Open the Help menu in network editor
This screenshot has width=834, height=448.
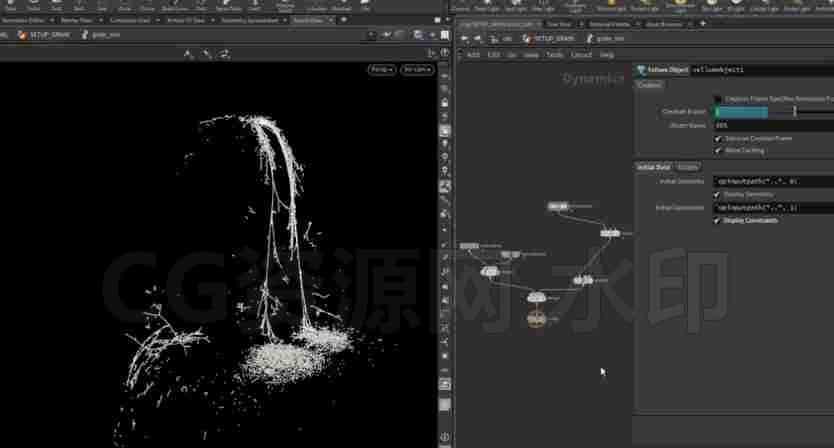point(607,55)
